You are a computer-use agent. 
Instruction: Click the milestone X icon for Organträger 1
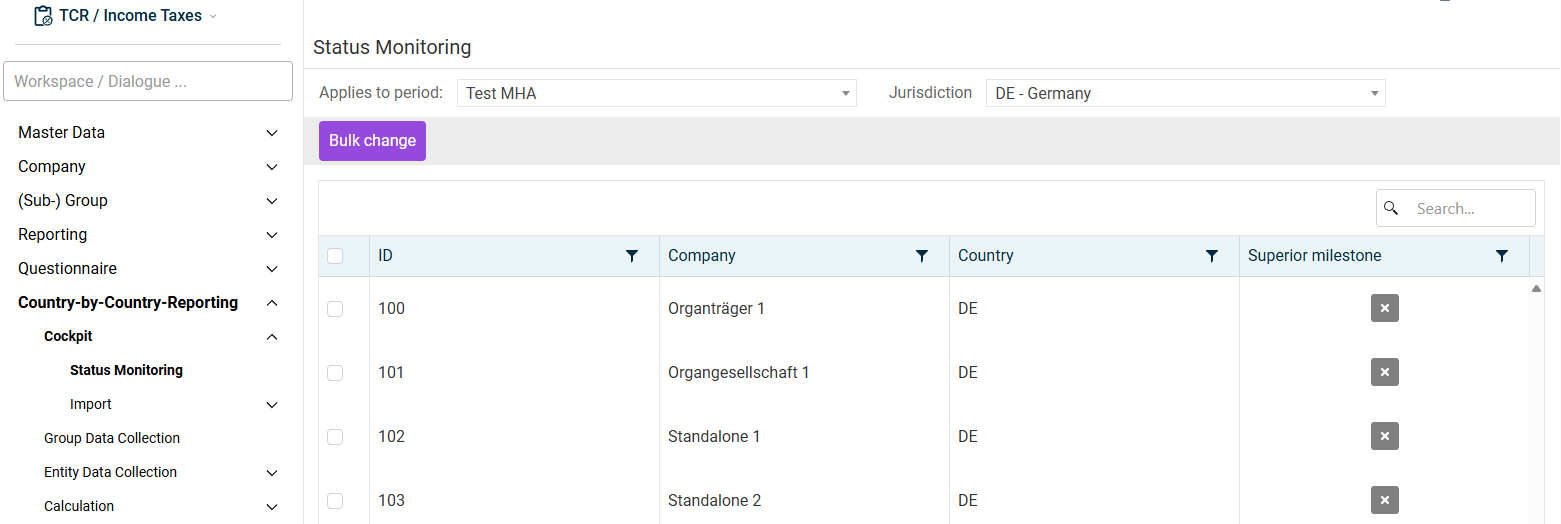coord(1384,308)
